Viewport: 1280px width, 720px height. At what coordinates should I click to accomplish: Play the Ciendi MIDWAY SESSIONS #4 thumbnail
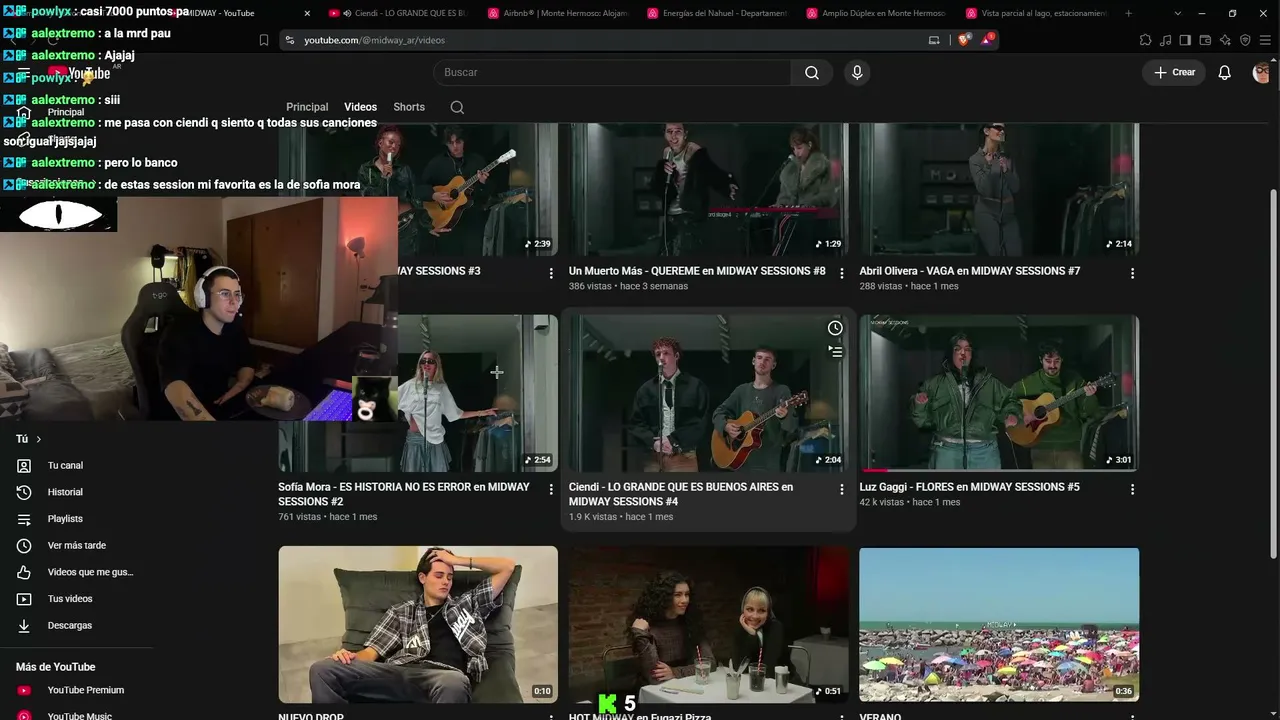[708, 393]
